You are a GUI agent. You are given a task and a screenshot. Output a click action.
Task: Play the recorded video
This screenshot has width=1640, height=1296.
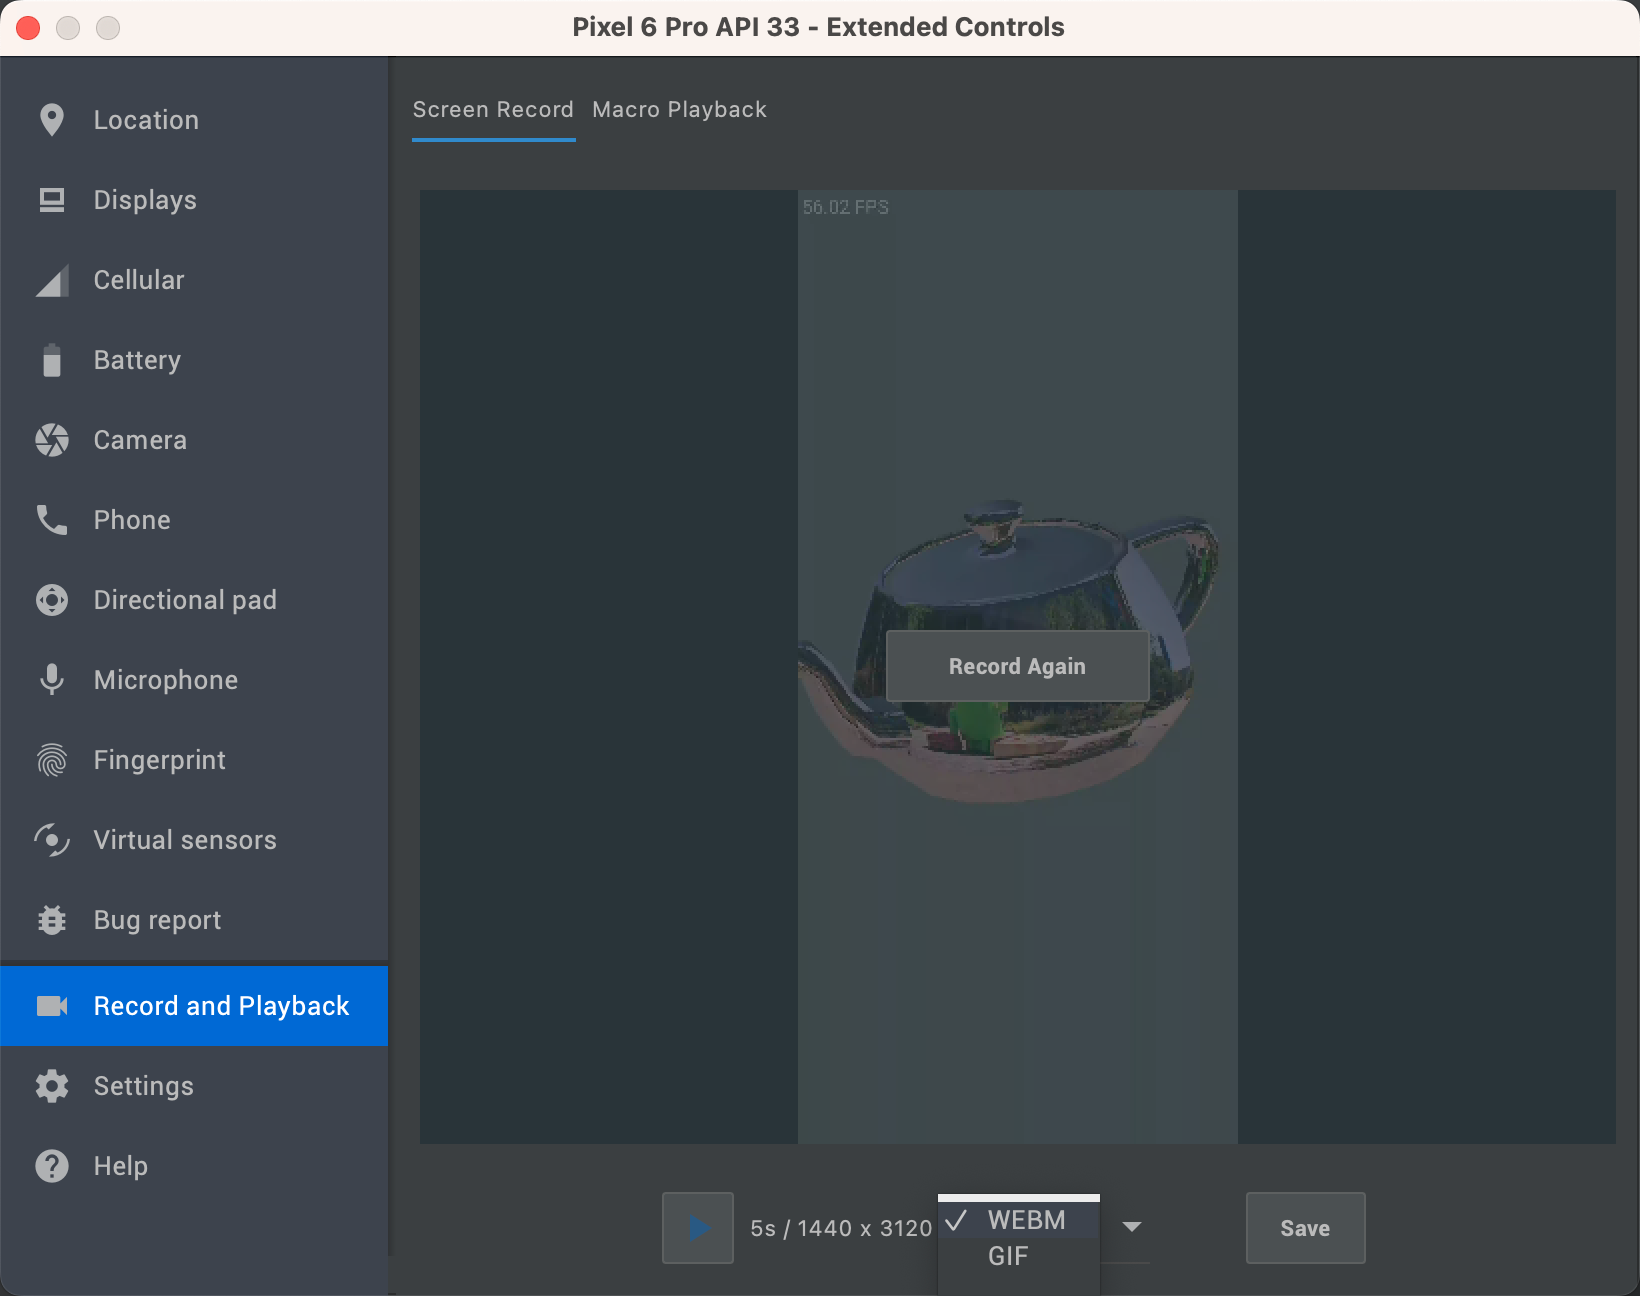pos(698,1228)
